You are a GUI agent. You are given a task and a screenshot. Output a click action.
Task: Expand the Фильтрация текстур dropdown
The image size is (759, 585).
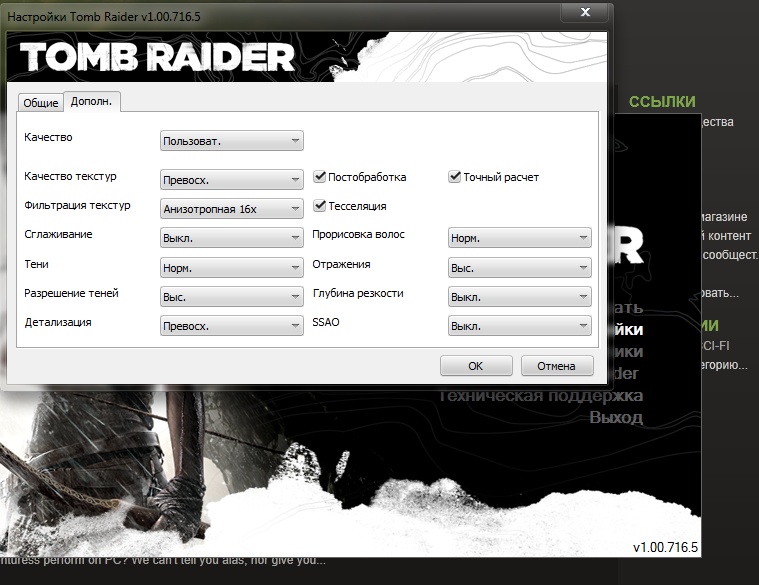pos(231,209)
